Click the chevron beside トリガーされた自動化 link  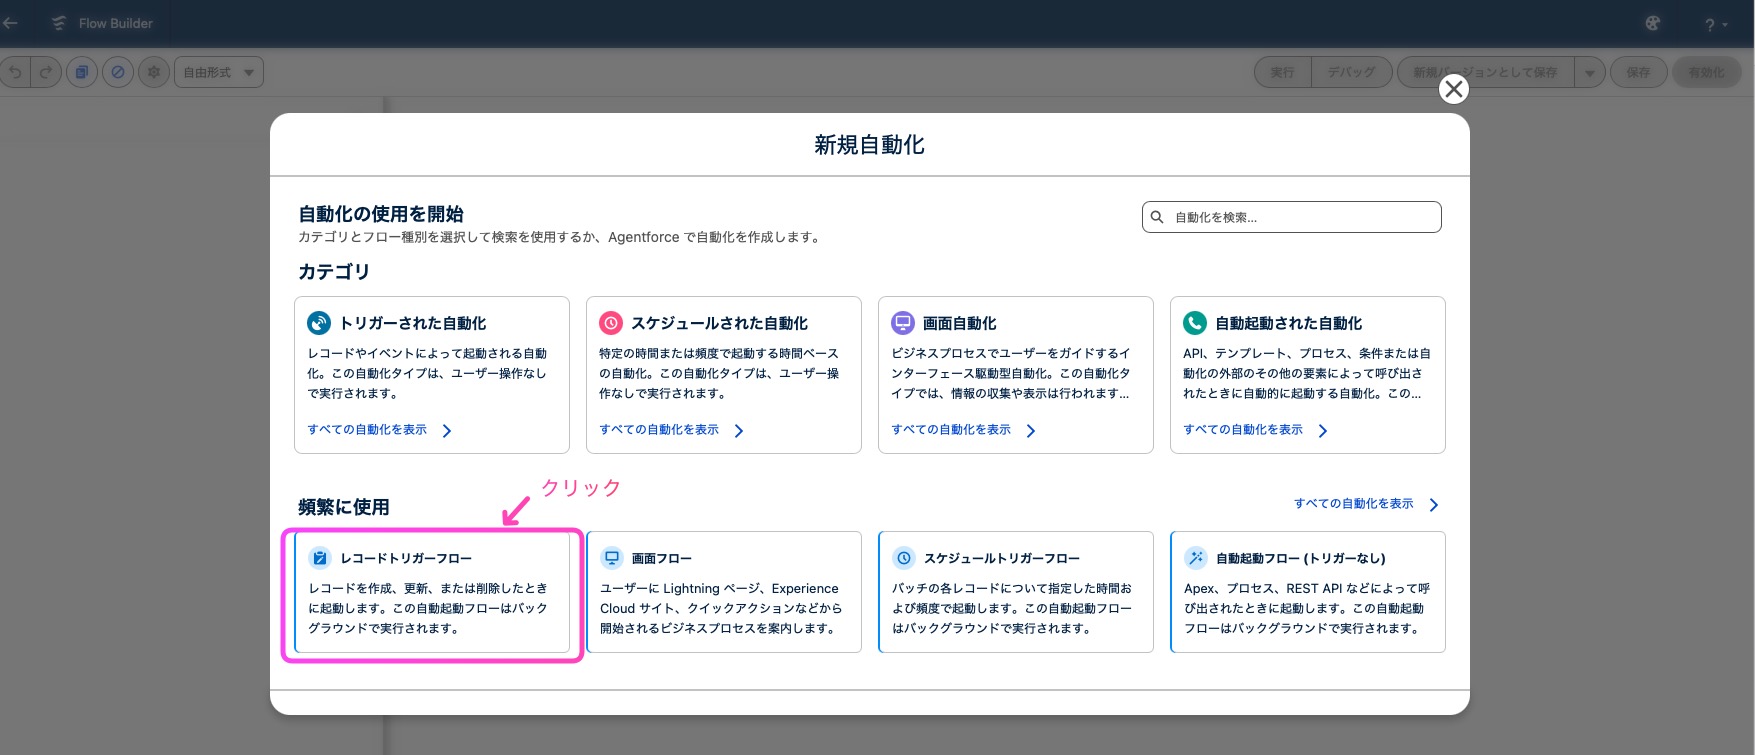[x=447, y=431]
